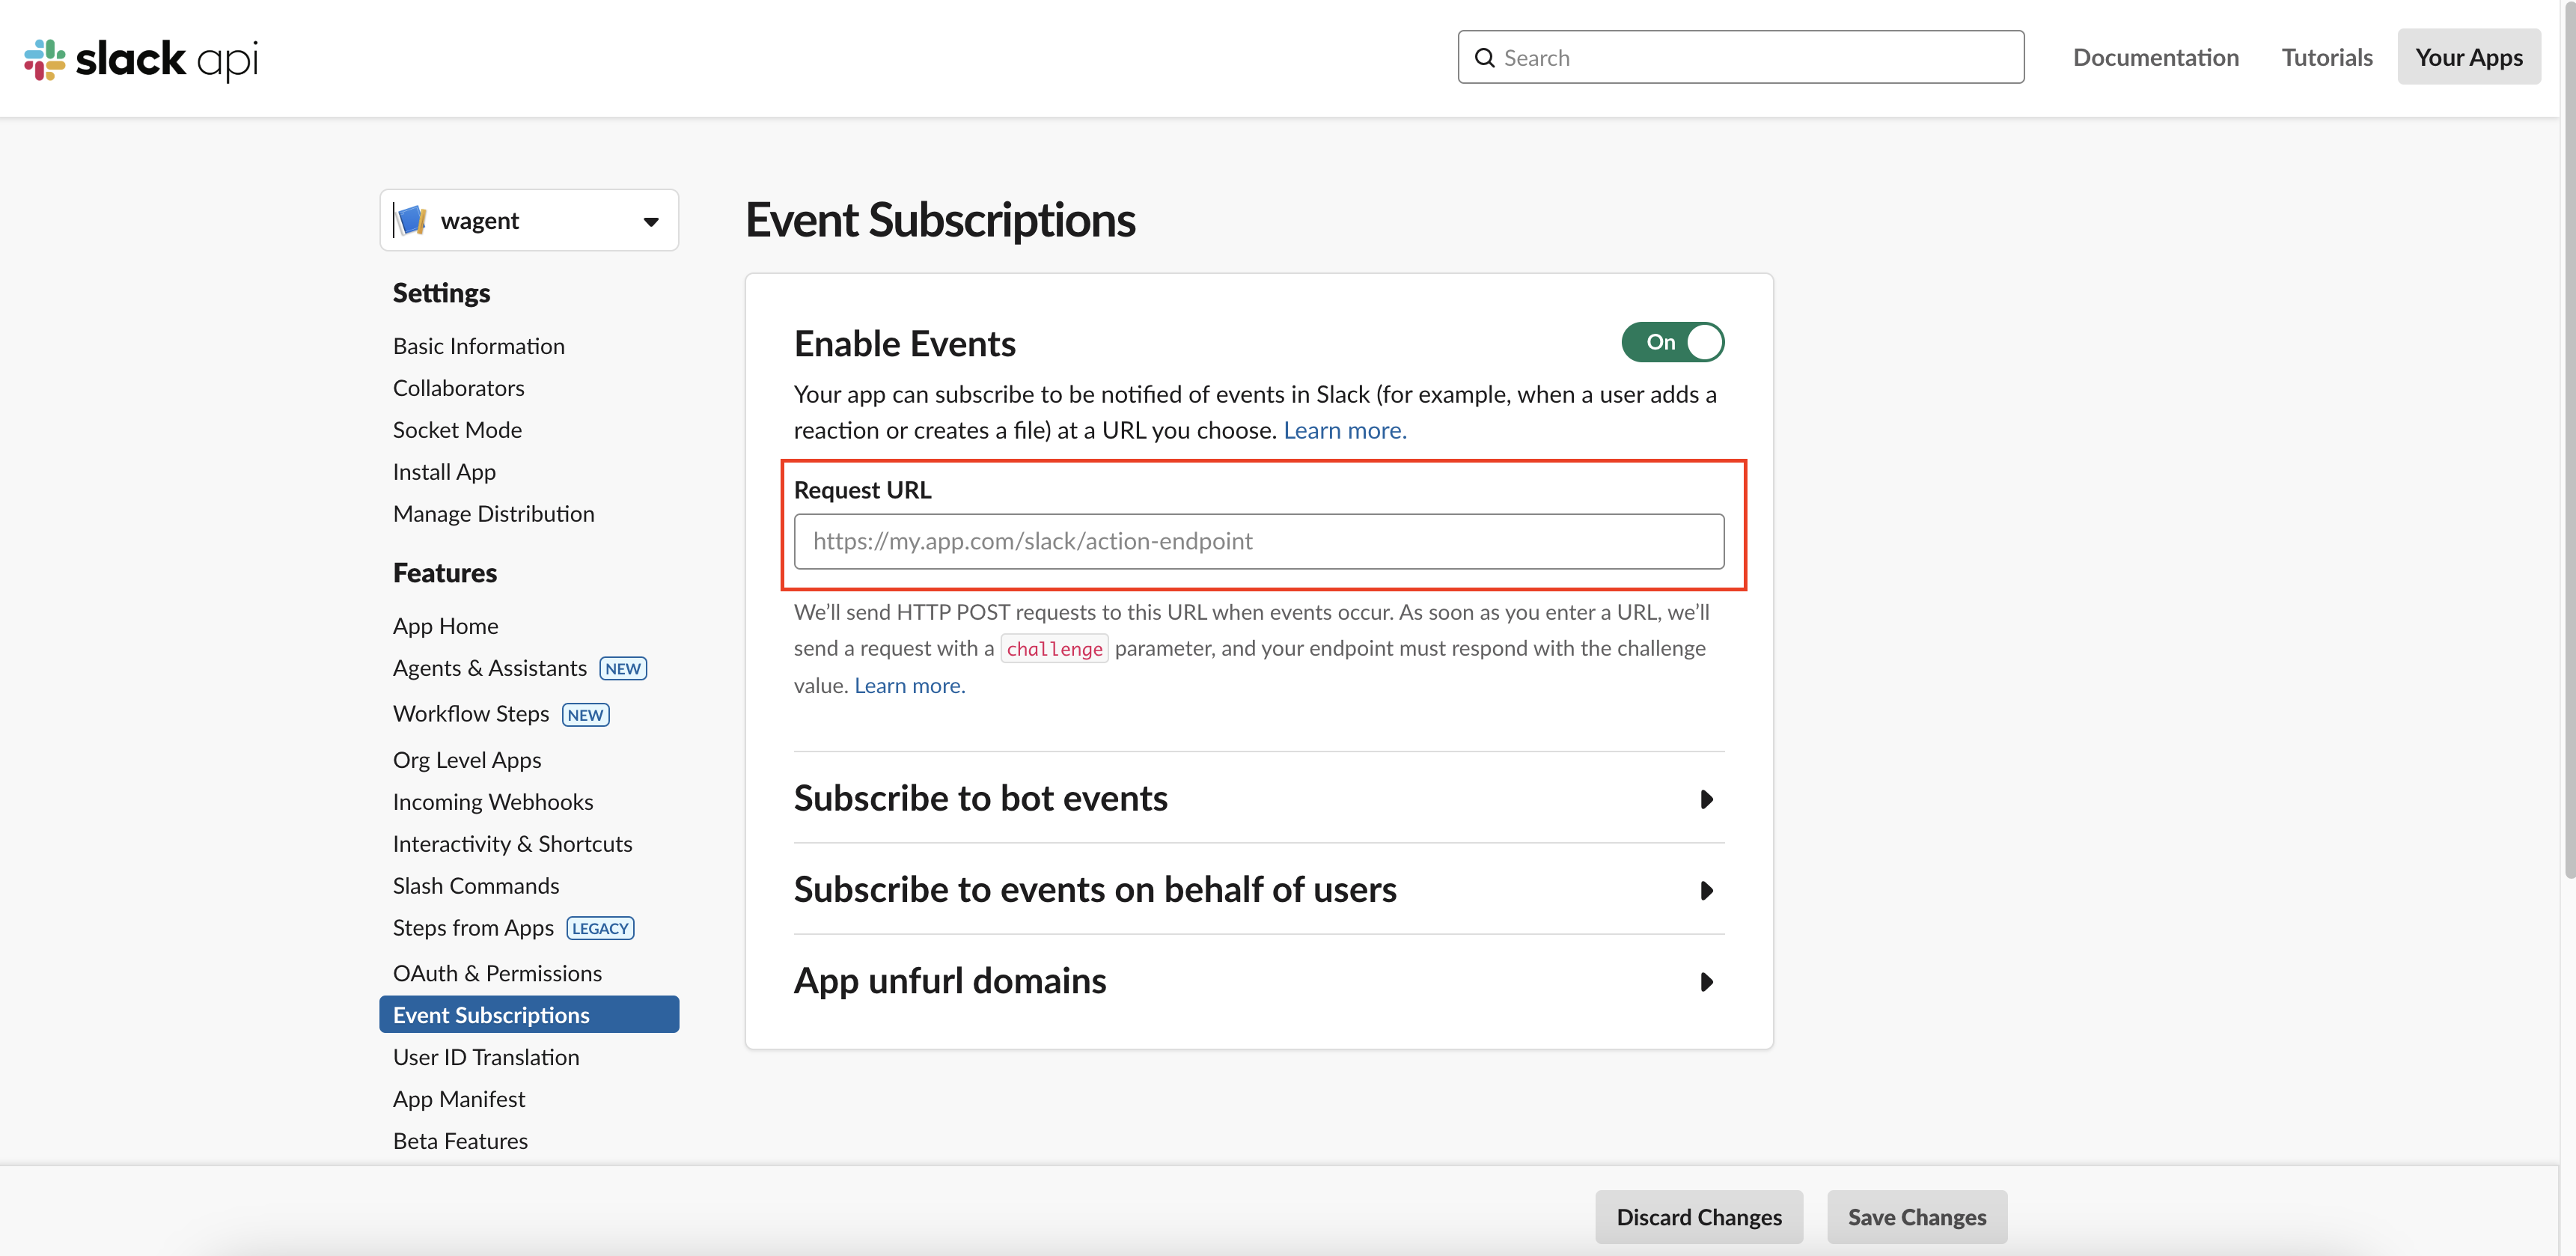This screenshot has height=1256, width=2576.
Task: Click the 'Event Subscriptions' page heading
Action: coord(940,219)
